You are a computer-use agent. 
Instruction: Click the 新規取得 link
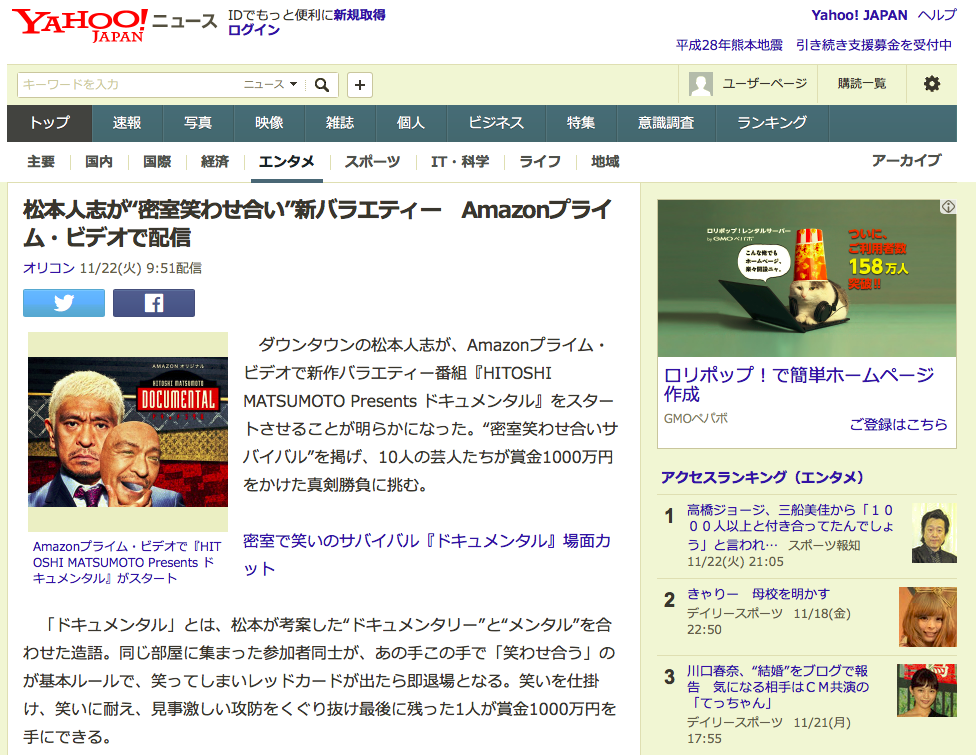359,15
